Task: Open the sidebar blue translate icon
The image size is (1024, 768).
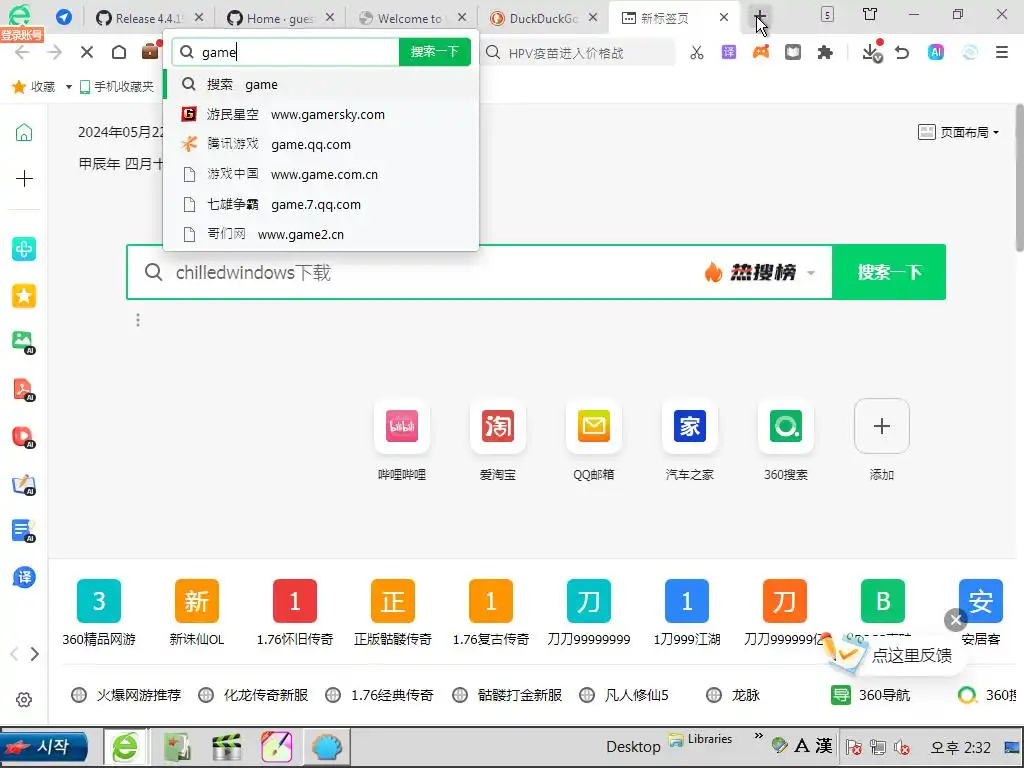Action: (x=24, y=577)
